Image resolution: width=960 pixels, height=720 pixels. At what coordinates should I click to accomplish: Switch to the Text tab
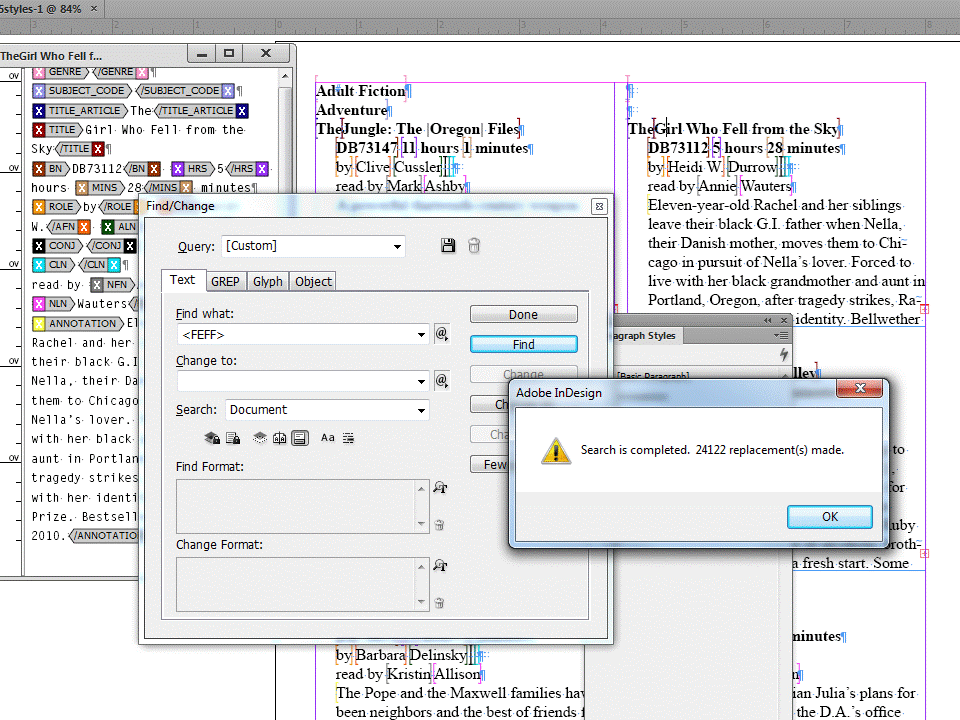click(182, 280)
